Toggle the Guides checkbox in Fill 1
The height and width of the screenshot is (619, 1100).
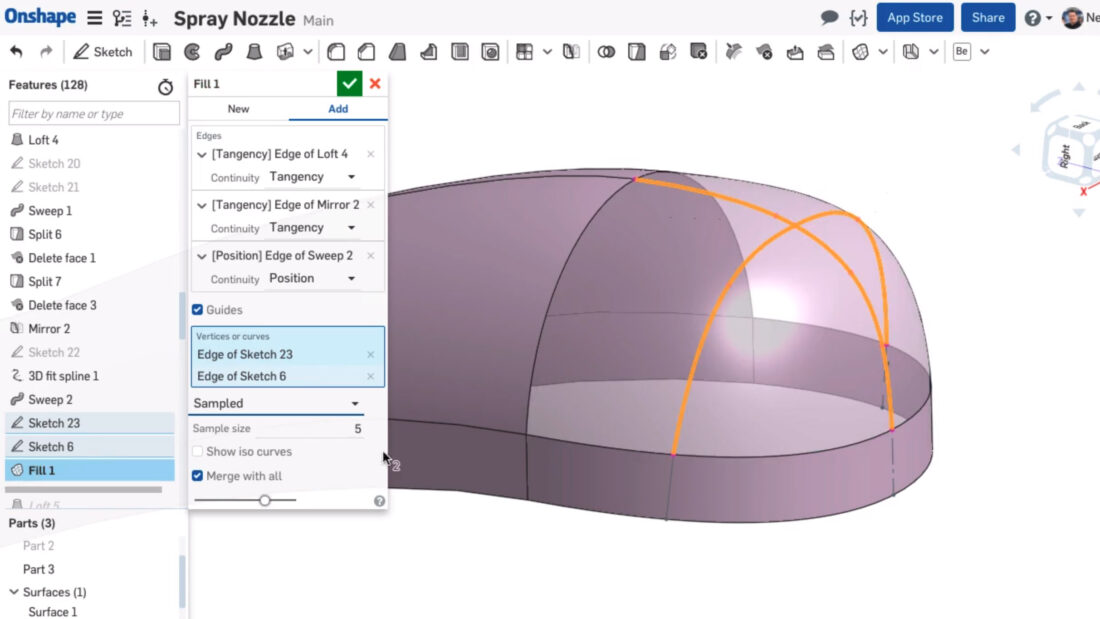pyautogui.click(x=197, y=310)
